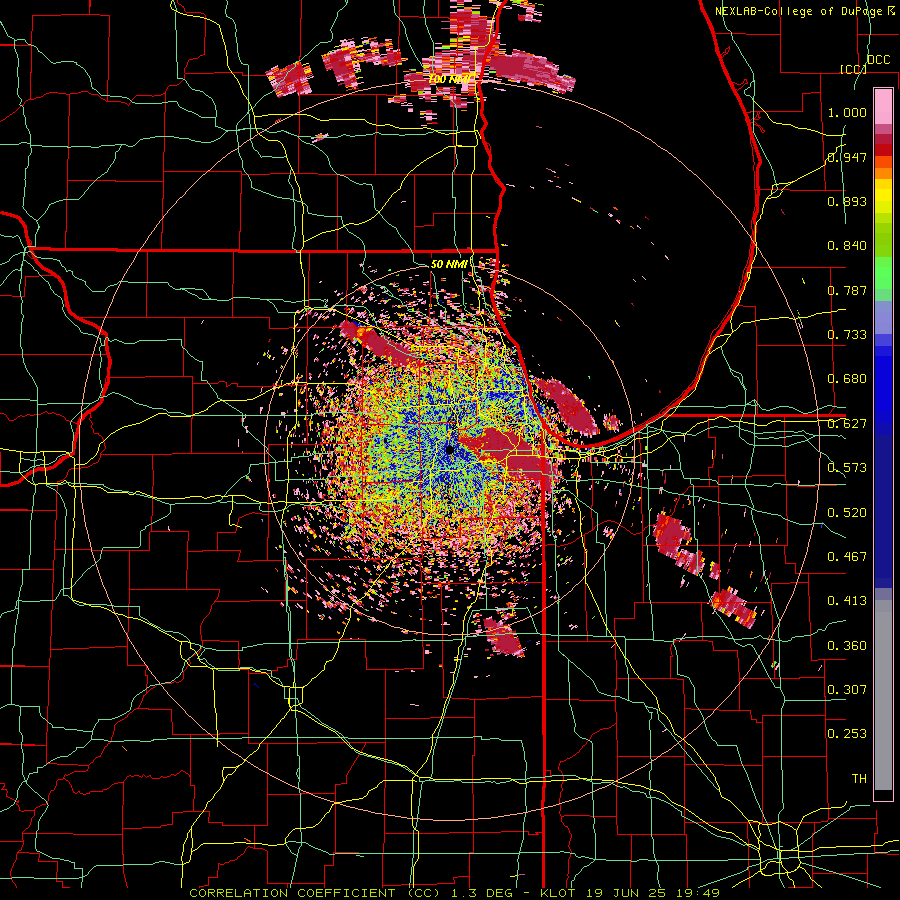Click the 100 NMI range ring label

tap(452, 79)
